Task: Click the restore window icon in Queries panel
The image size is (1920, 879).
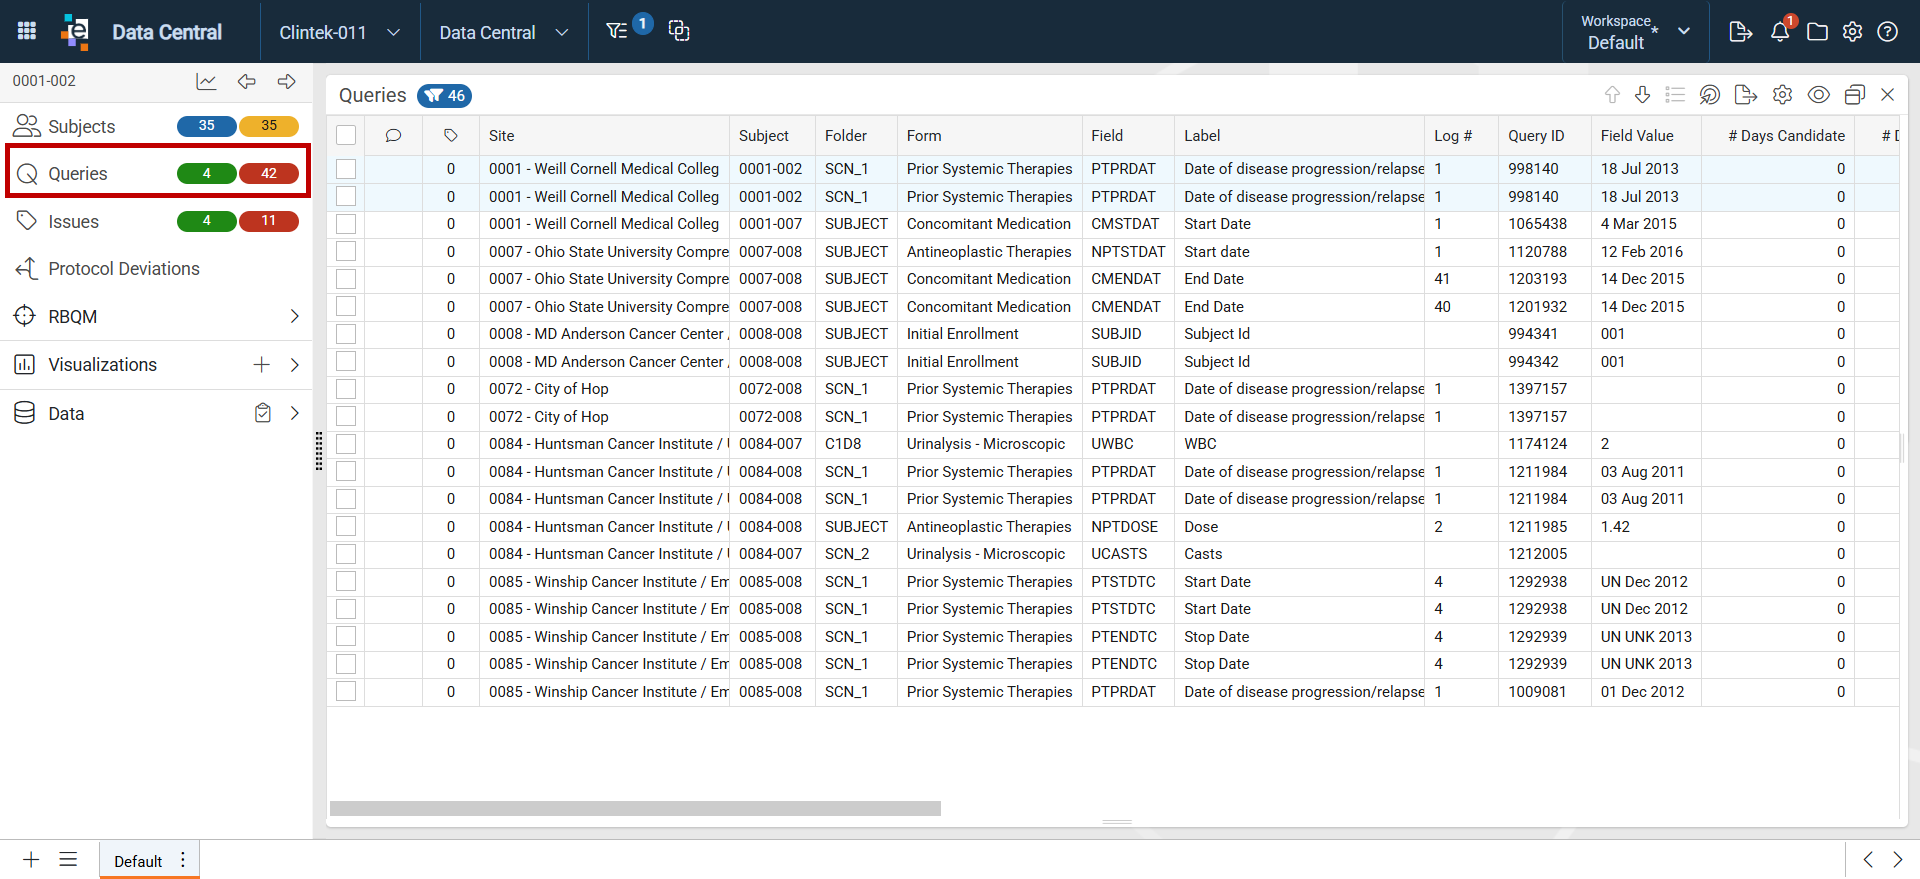Action: click(x=1855, y=95)
